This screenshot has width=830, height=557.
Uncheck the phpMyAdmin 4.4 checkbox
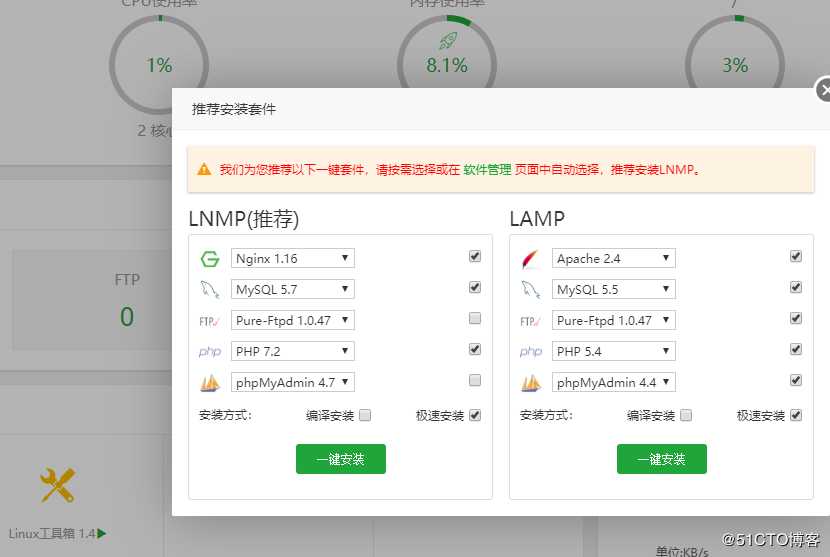point(796,380)
